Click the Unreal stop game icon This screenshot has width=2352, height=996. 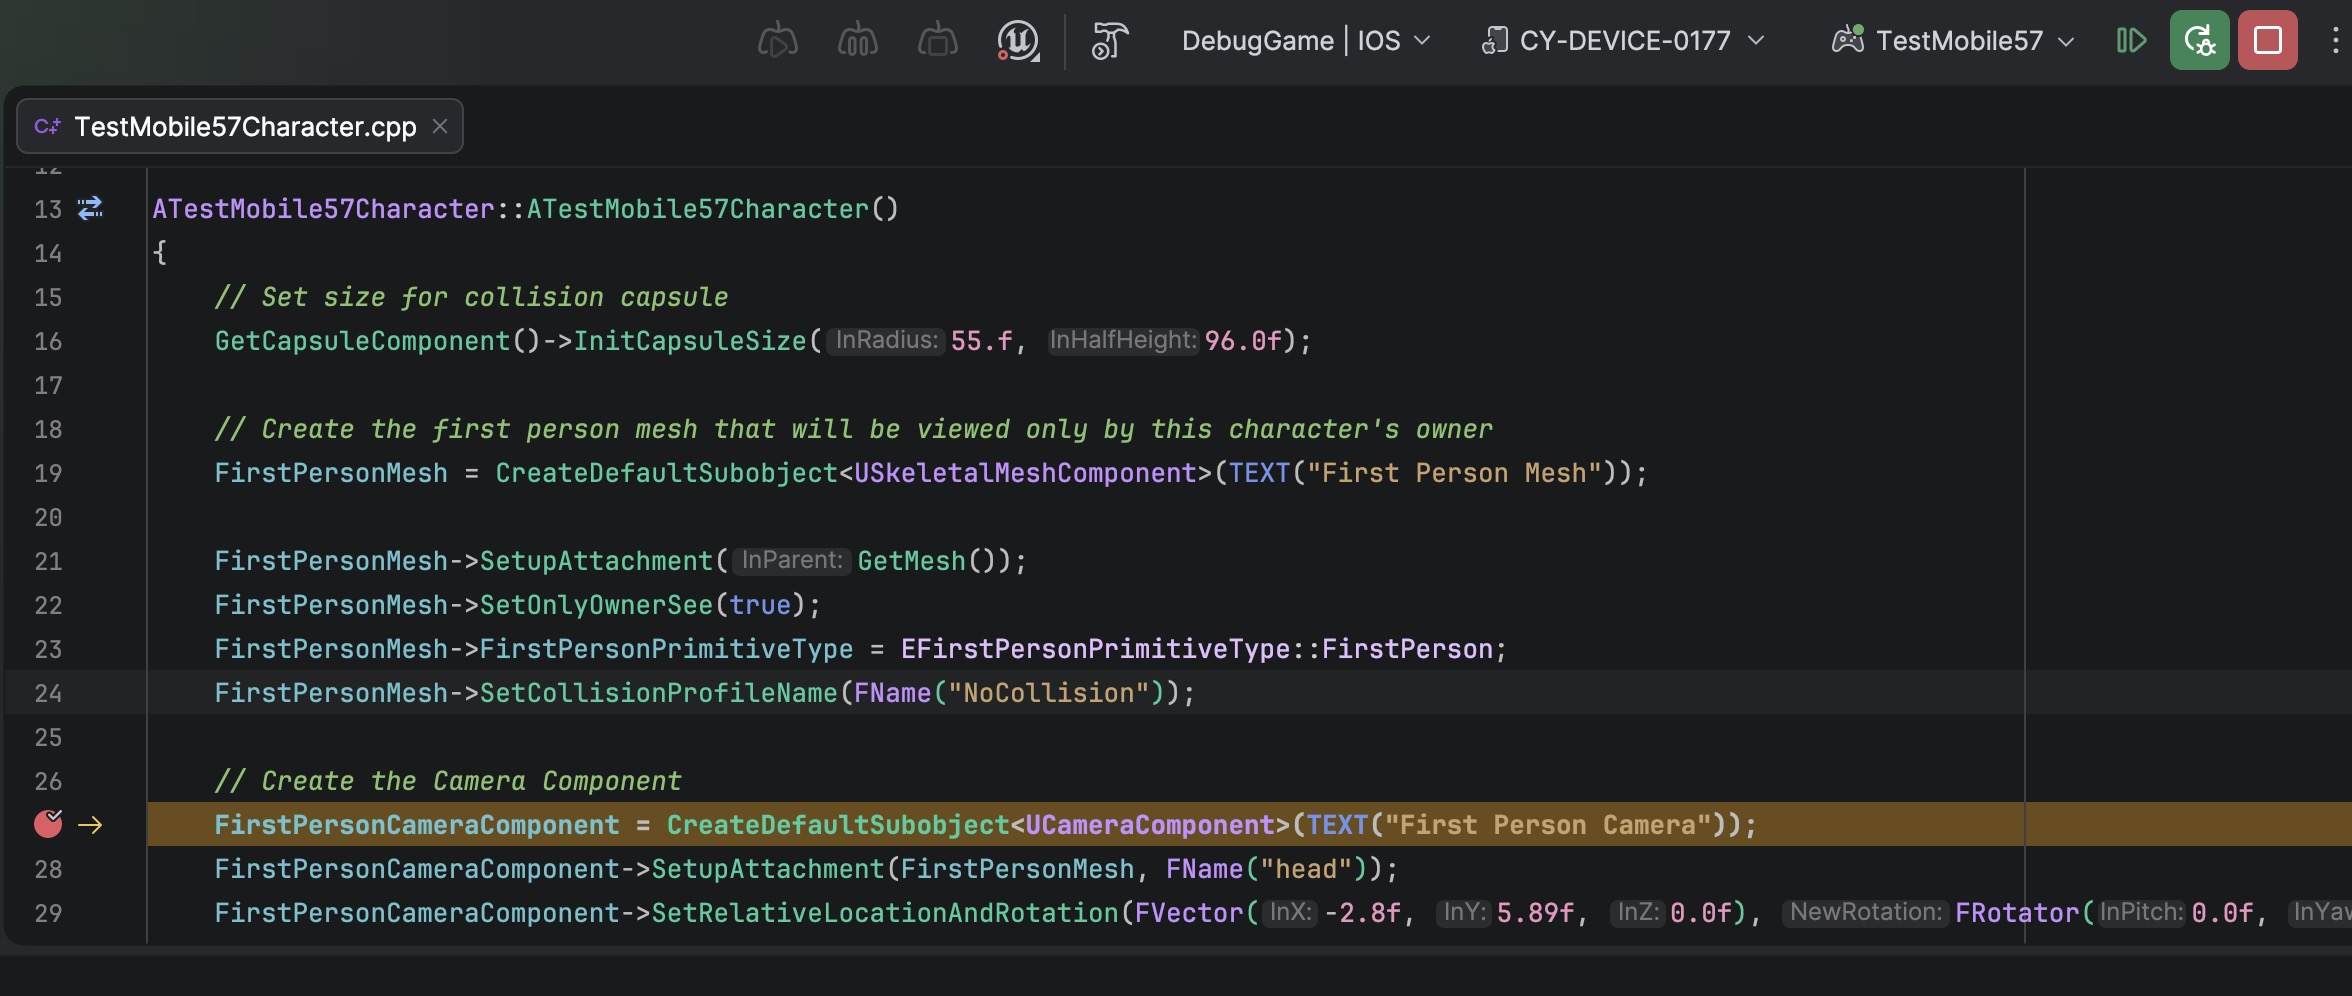[937, 41]
